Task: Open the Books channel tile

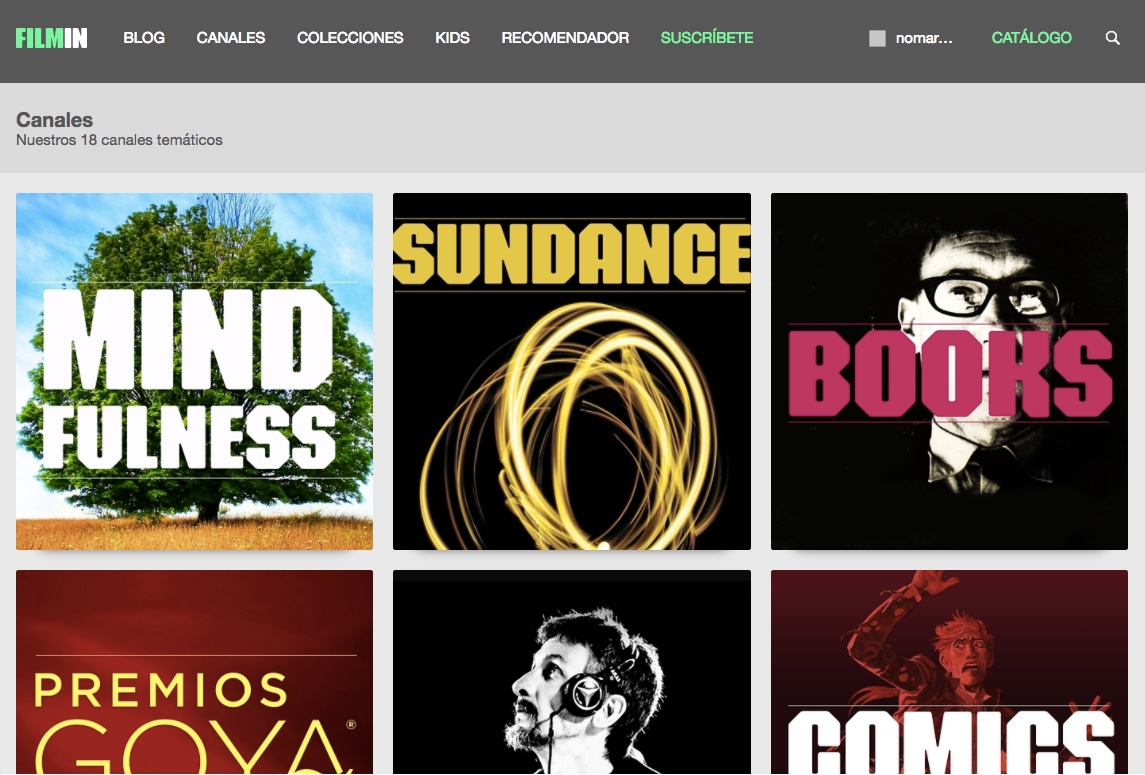Action: pos(949,371)
